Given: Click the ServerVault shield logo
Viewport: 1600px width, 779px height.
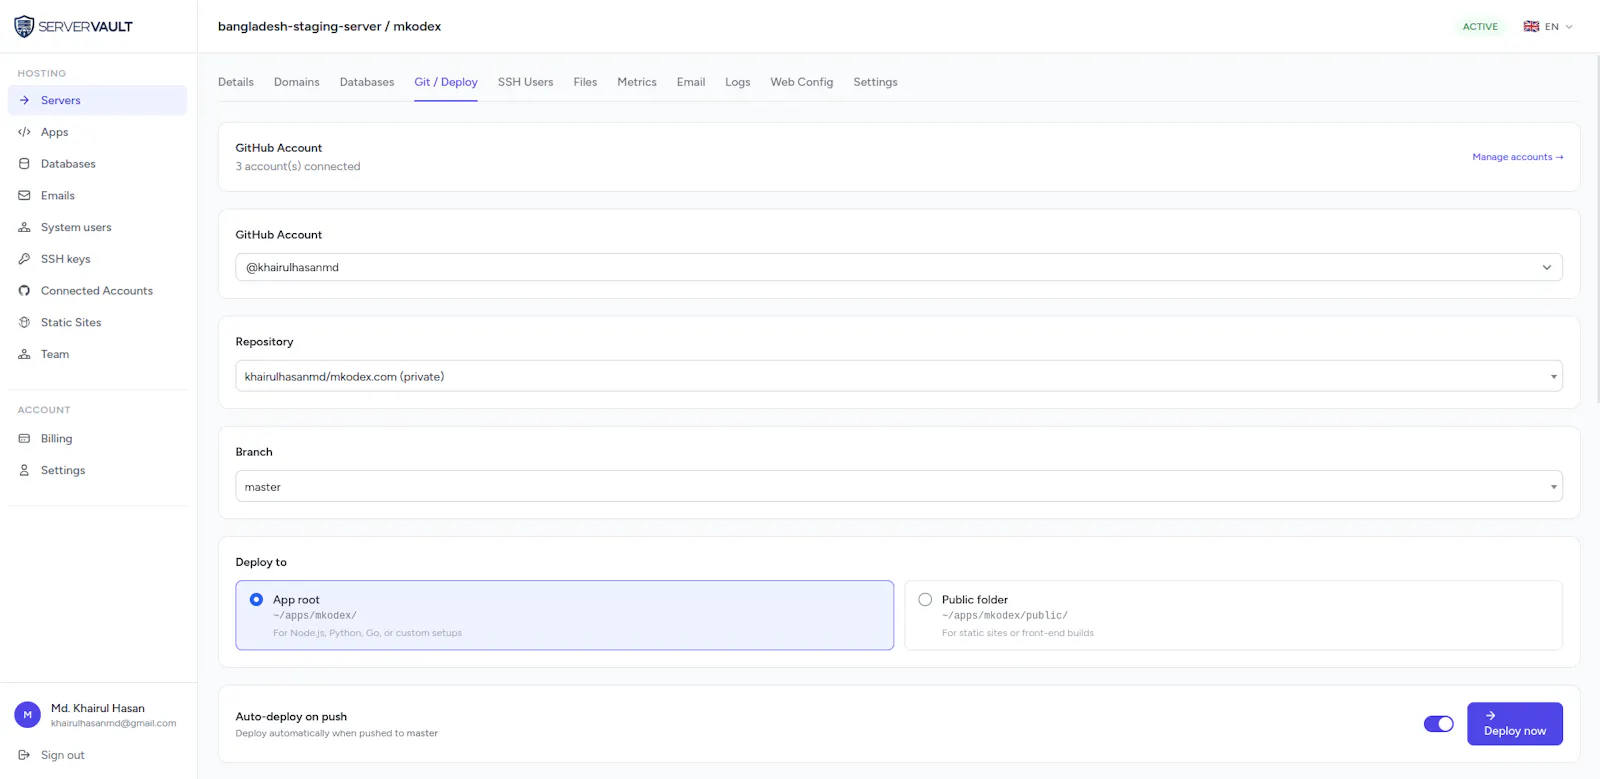Looking at the screenshot, I should (x=24, y=26).
